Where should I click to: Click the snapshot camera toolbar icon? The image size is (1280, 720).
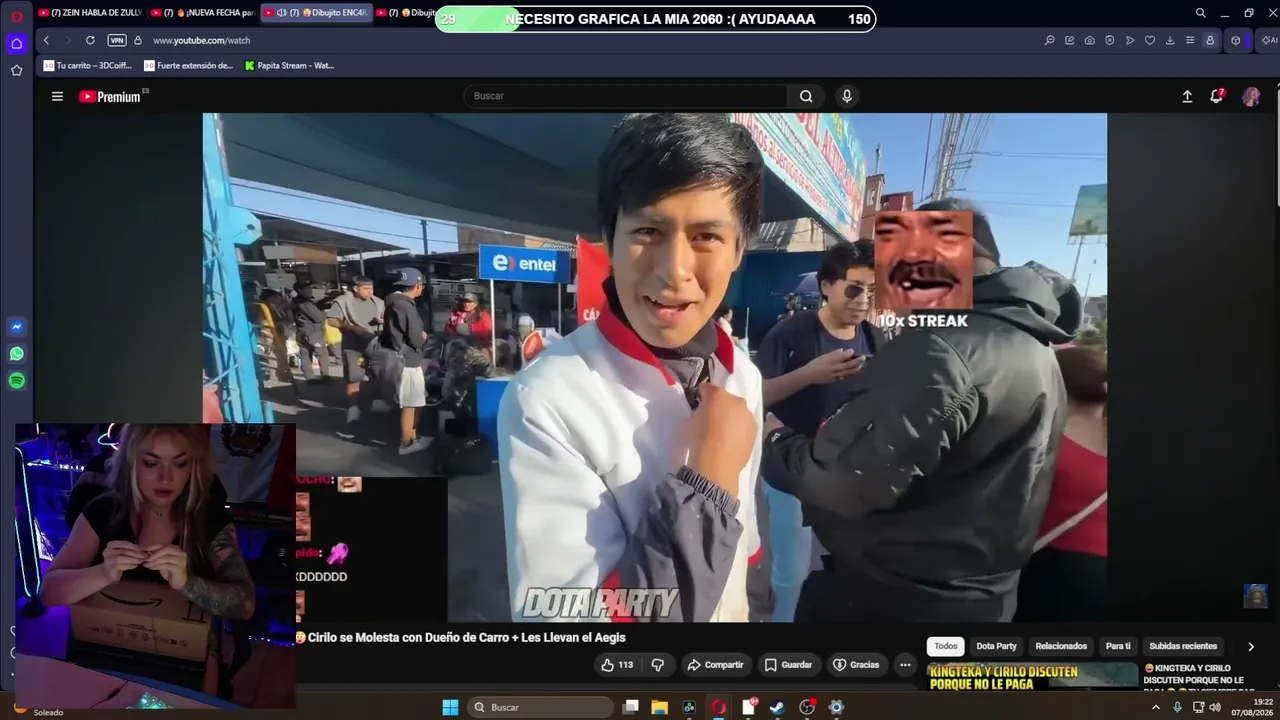coord(1089,40)
